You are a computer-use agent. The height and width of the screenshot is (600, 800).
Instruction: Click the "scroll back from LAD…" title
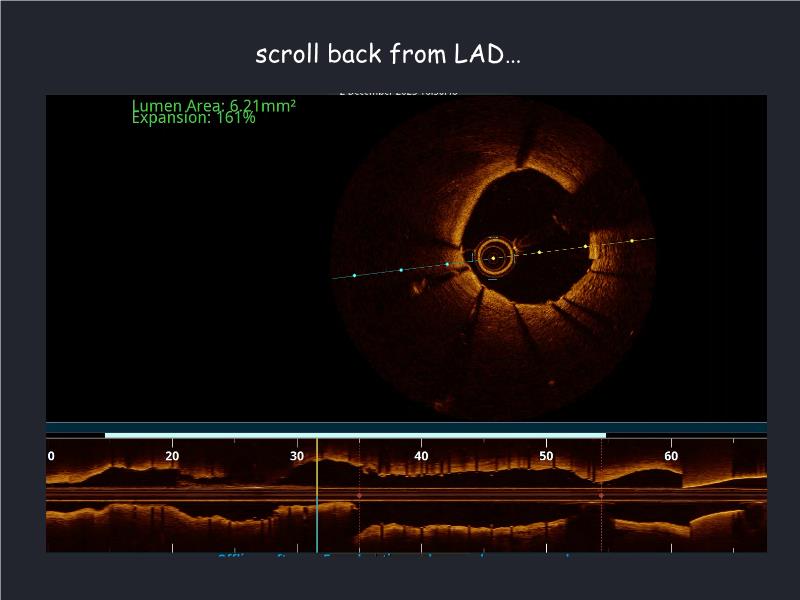[388, 54]
